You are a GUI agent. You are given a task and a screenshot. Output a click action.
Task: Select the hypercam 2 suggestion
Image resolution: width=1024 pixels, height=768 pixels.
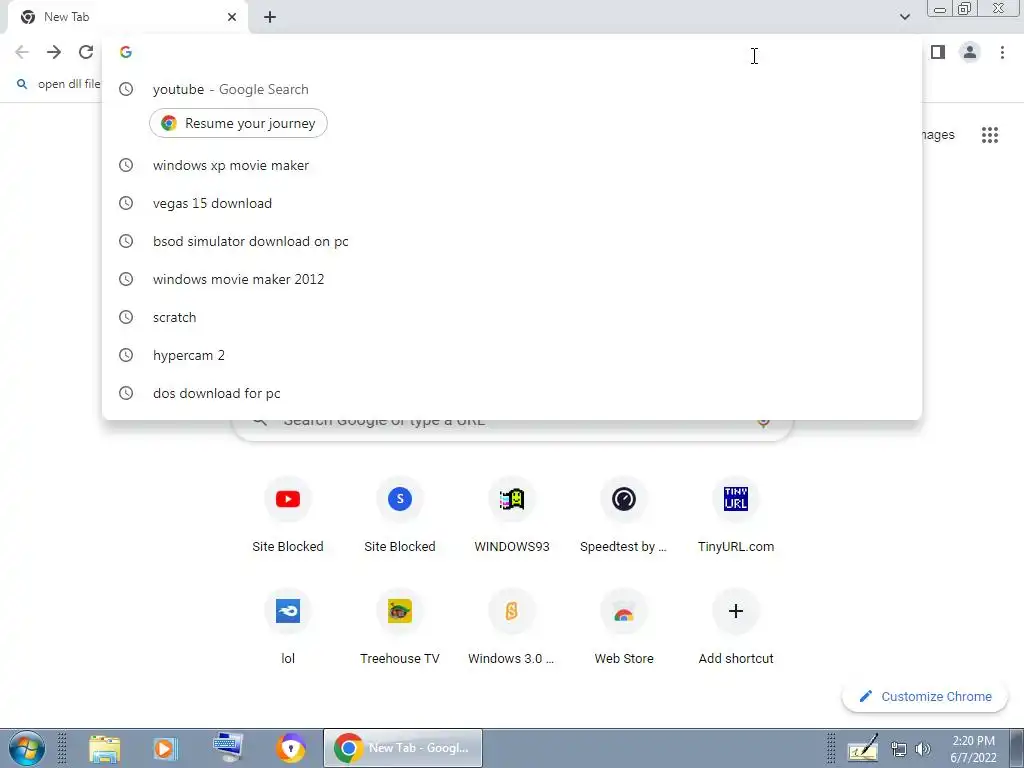click(x=512, y=355)
